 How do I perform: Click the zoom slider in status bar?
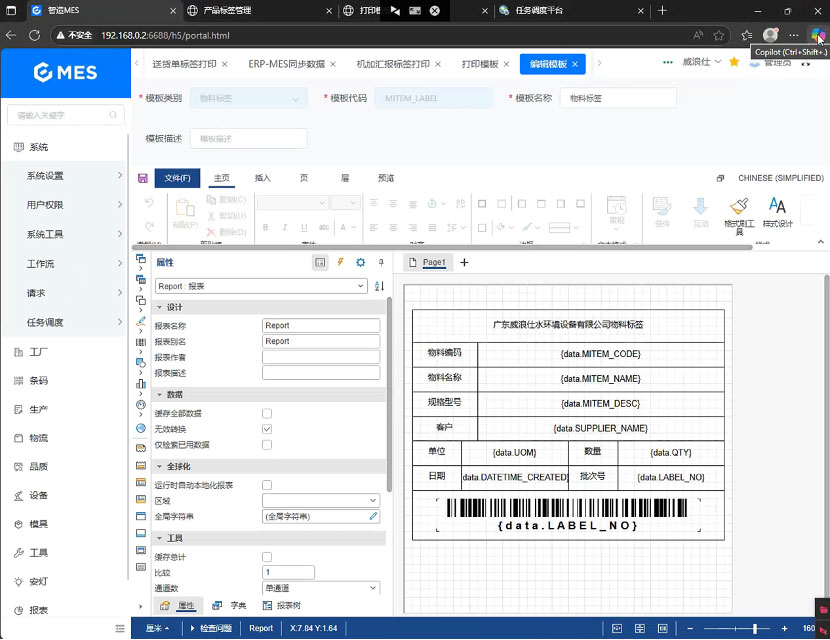pos(735,628)
